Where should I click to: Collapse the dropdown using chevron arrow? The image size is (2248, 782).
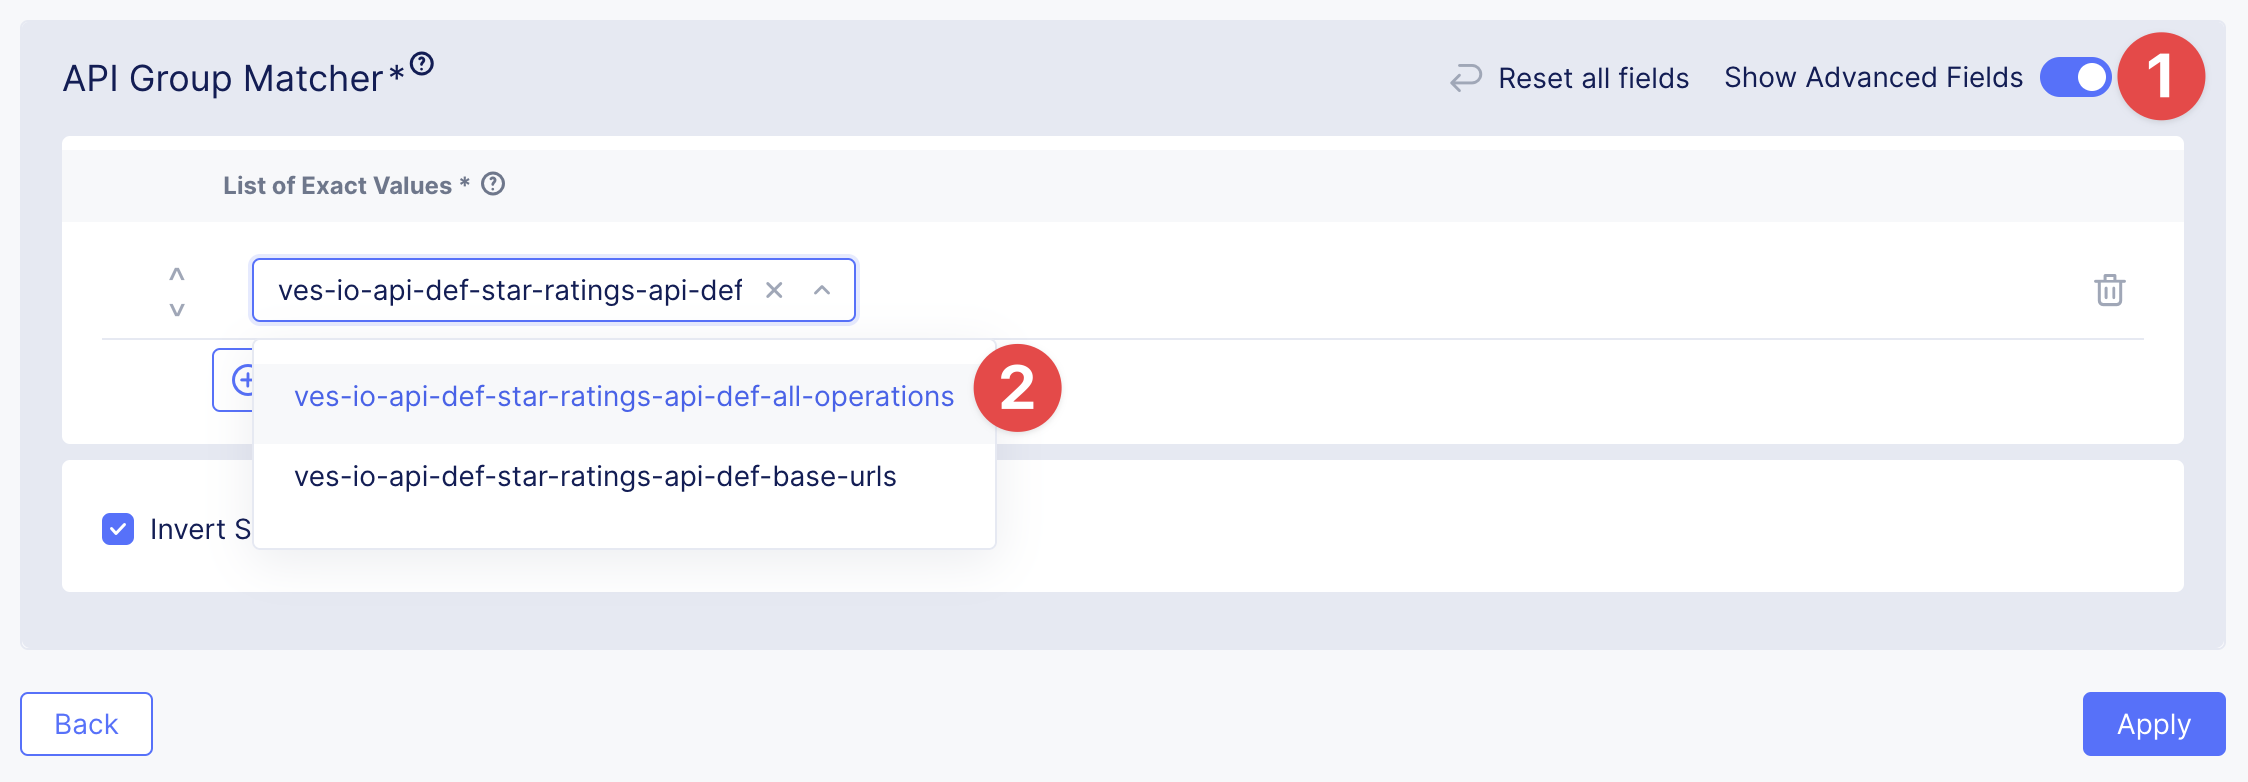822,290
